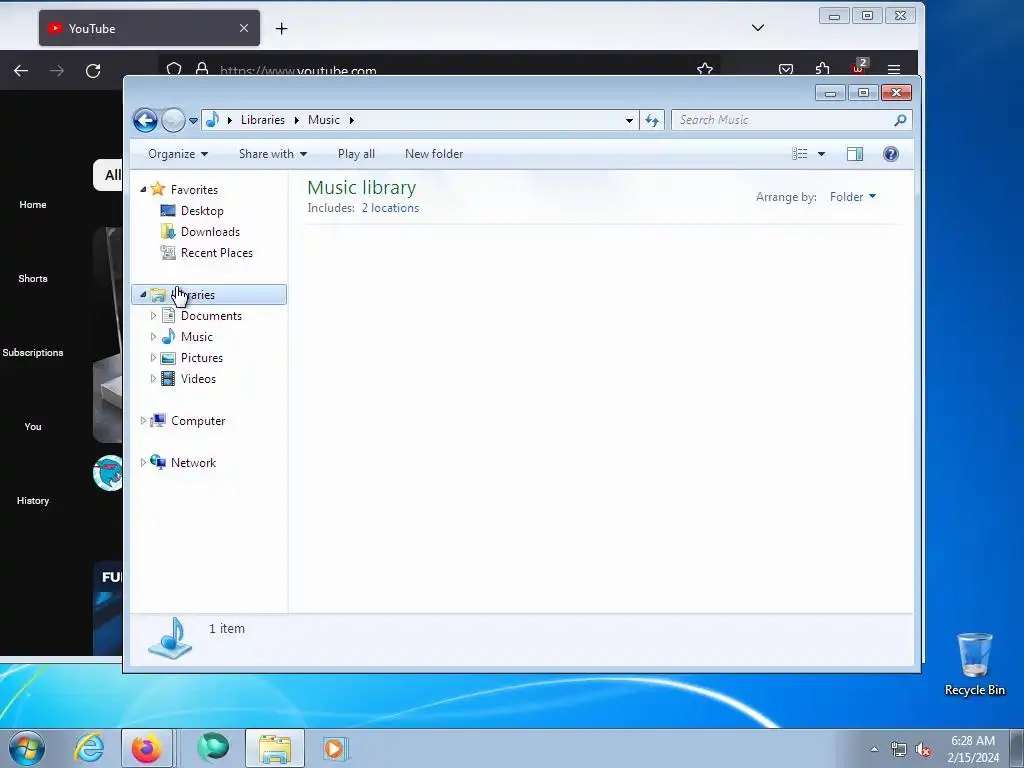Open the address bar previous locations dropdown

click(x=629, y=120)
